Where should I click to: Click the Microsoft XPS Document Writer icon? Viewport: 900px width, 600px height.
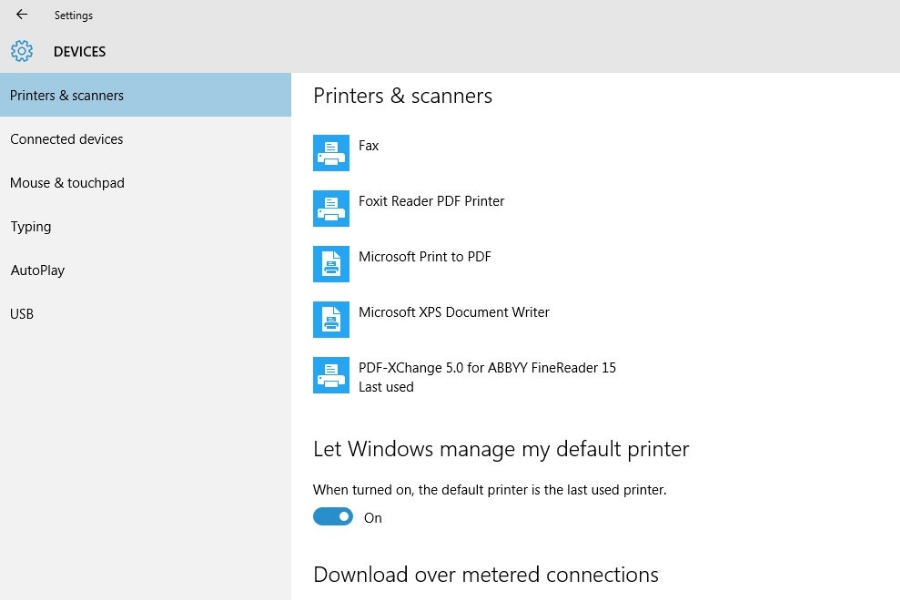(331, 319)
